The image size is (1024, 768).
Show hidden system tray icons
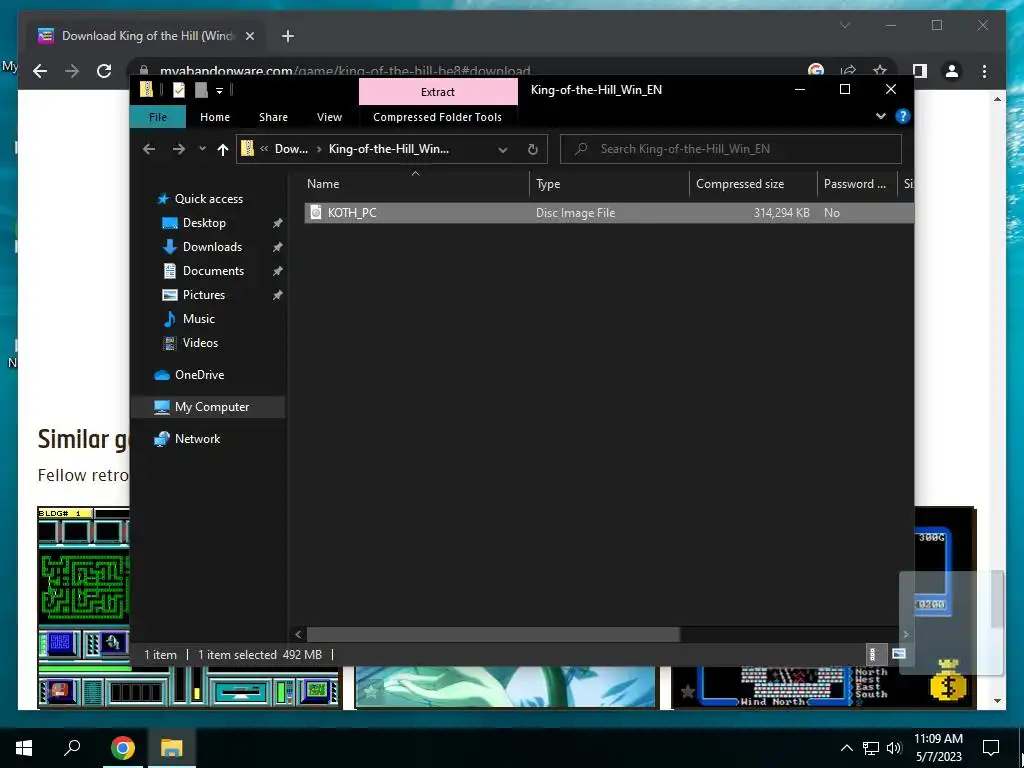pos(846,748)
